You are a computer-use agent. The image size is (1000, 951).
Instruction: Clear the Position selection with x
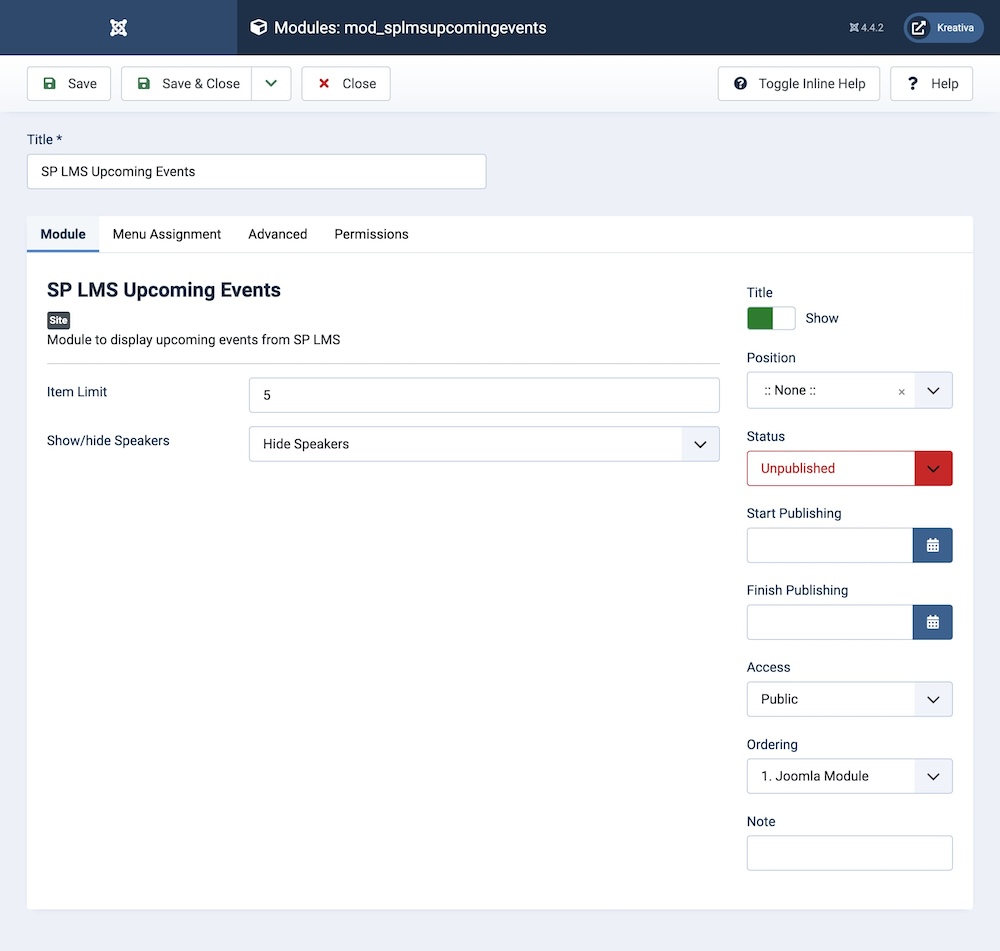pyautogui.click(x=901, y=392)
